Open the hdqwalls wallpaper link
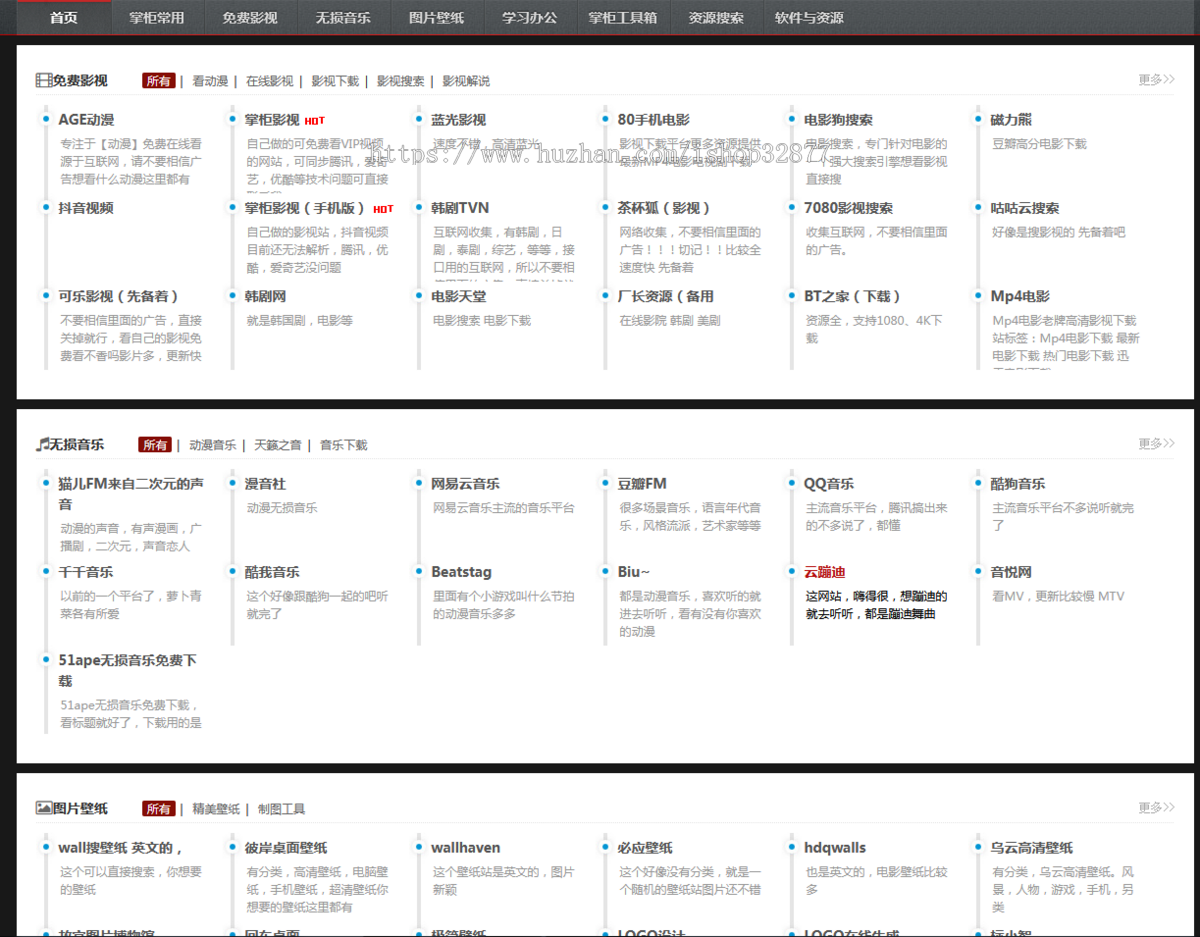This screenshot has height=937, width=1200. (835, 848)
